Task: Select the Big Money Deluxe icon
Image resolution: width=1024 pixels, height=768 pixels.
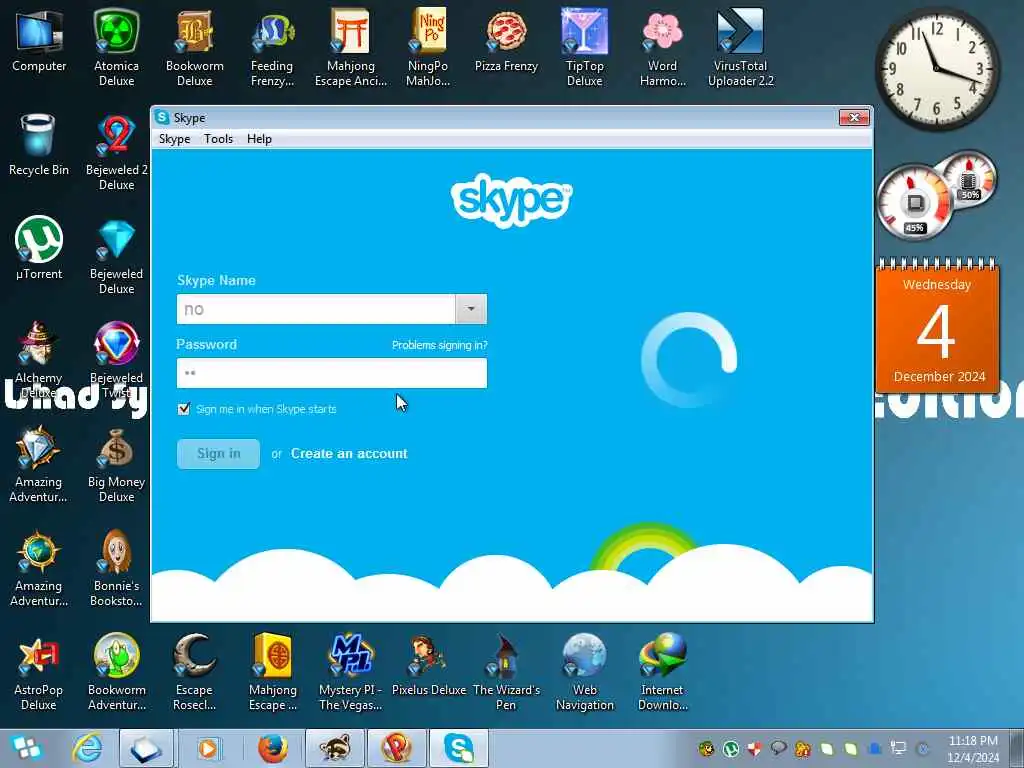Action: [x=116, y=464]
